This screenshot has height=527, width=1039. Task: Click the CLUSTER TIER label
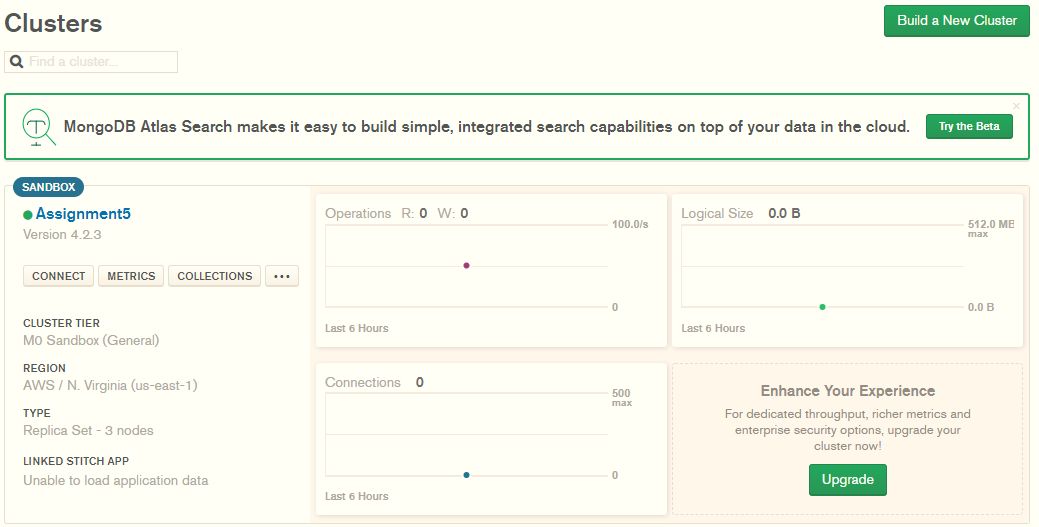pyautogui.click(x=62, y=323)
